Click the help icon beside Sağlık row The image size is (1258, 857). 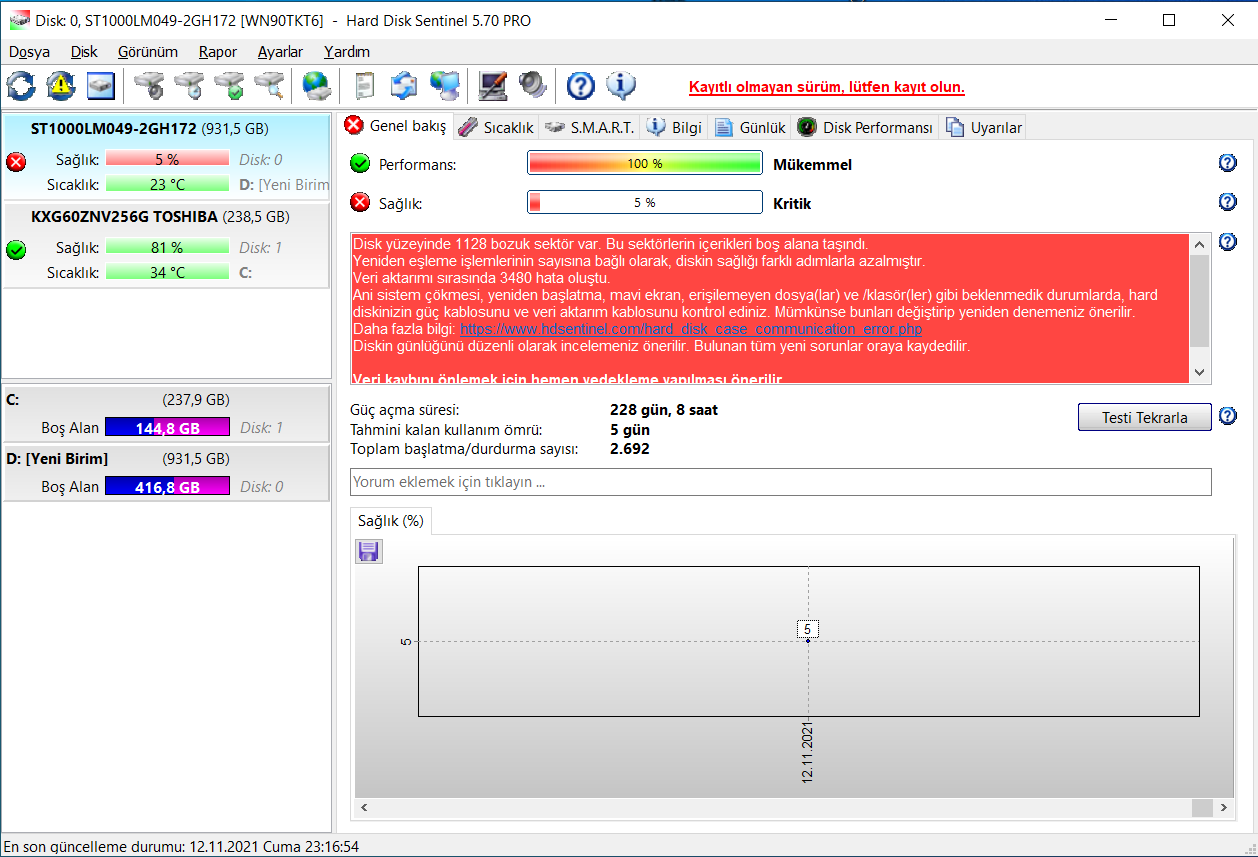tap(1228, 202)
